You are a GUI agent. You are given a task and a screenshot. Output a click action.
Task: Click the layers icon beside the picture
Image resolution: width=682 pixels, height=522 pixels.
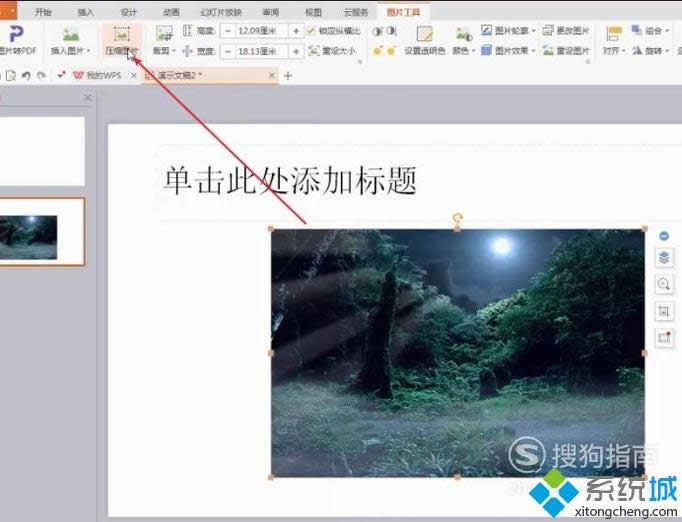[x=664, y=258]
